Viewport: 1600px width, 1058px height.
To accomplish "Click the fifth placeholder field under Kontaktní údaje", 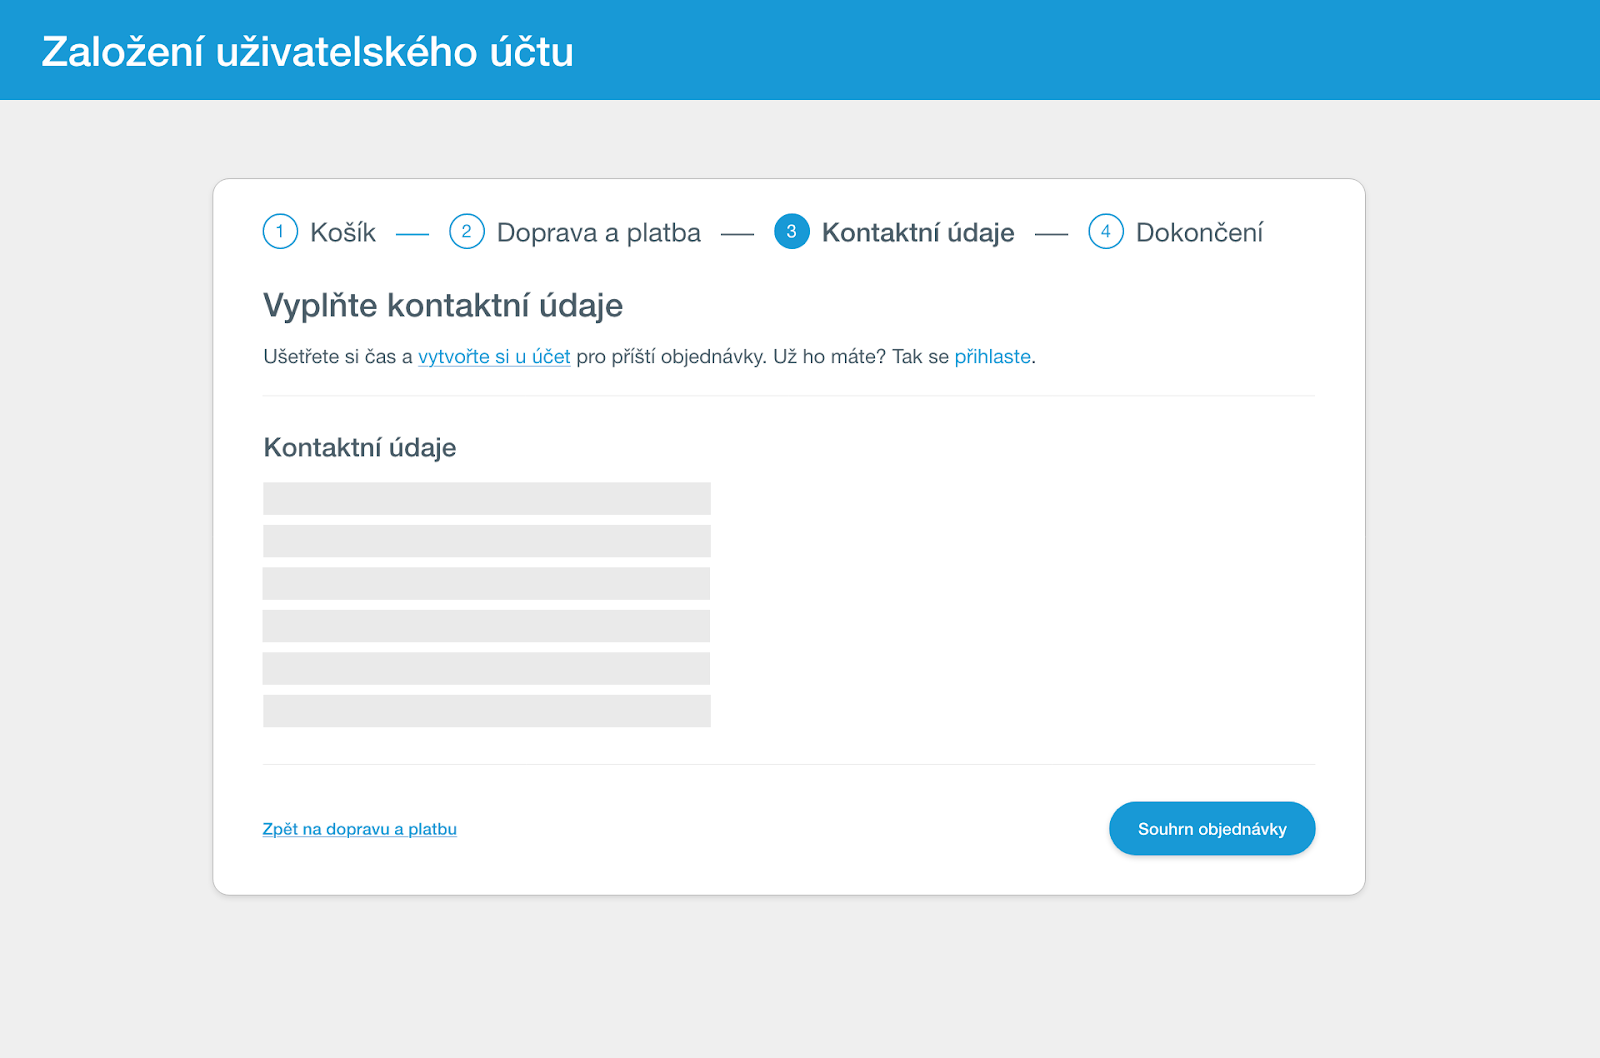I will click(487, 668).
